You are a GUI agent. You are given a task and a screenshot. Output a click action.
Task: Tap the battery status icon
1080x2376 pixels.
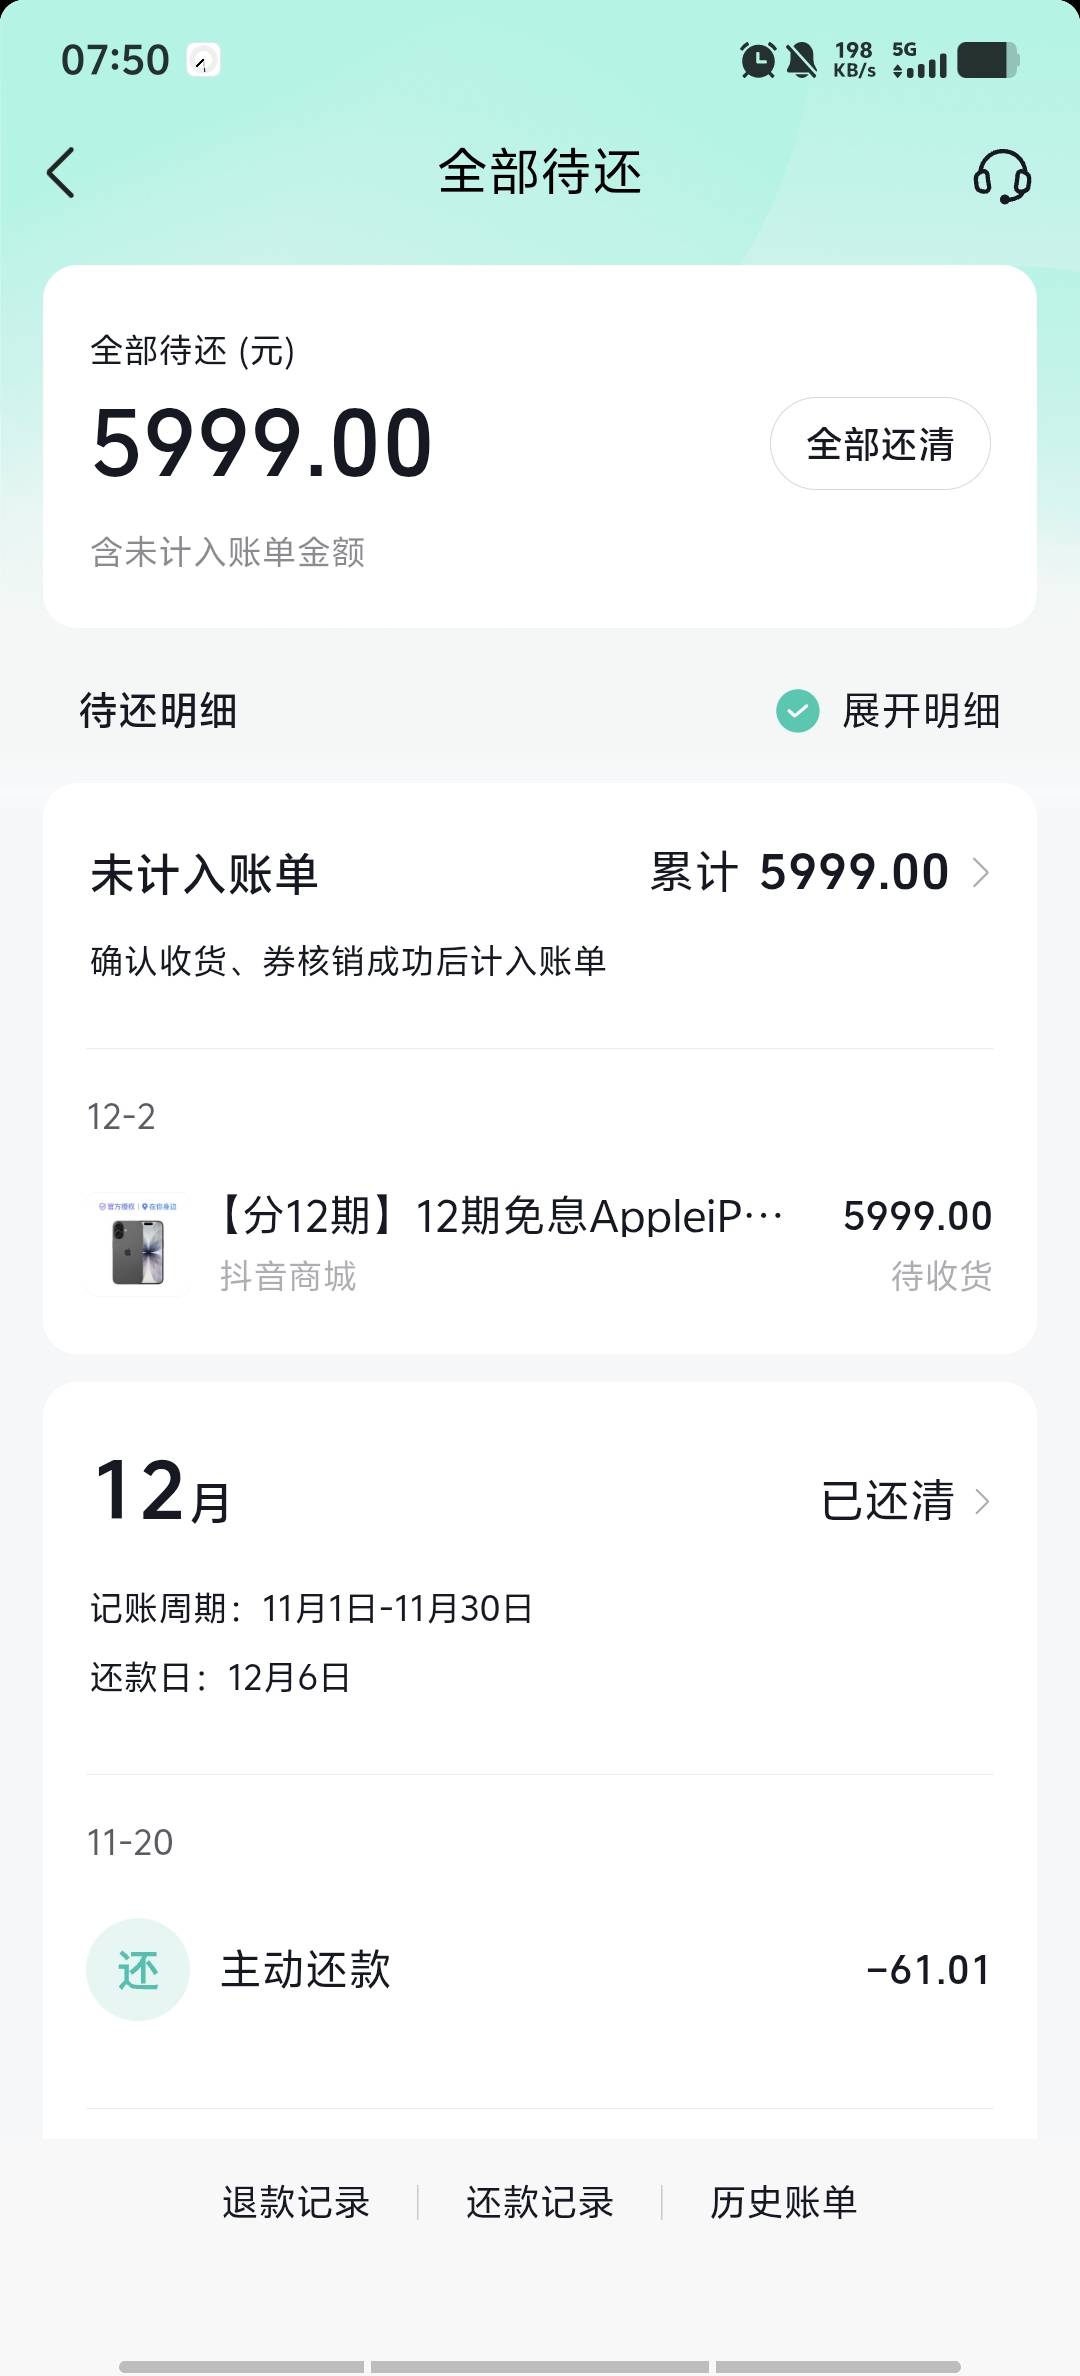[987, 61]
